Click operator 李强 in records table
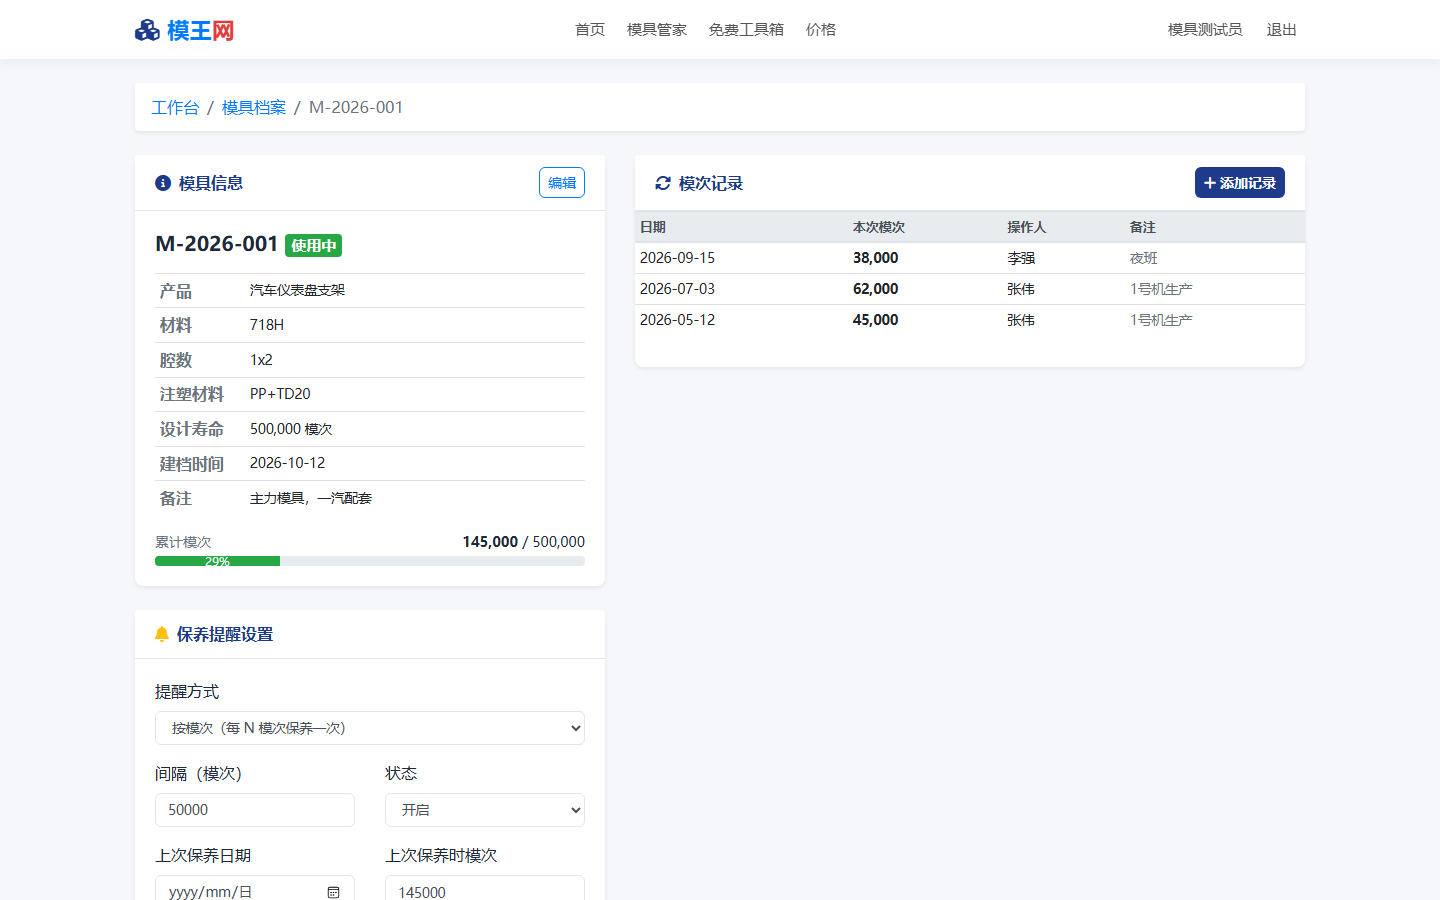1440x900 pixels. 1021,258
